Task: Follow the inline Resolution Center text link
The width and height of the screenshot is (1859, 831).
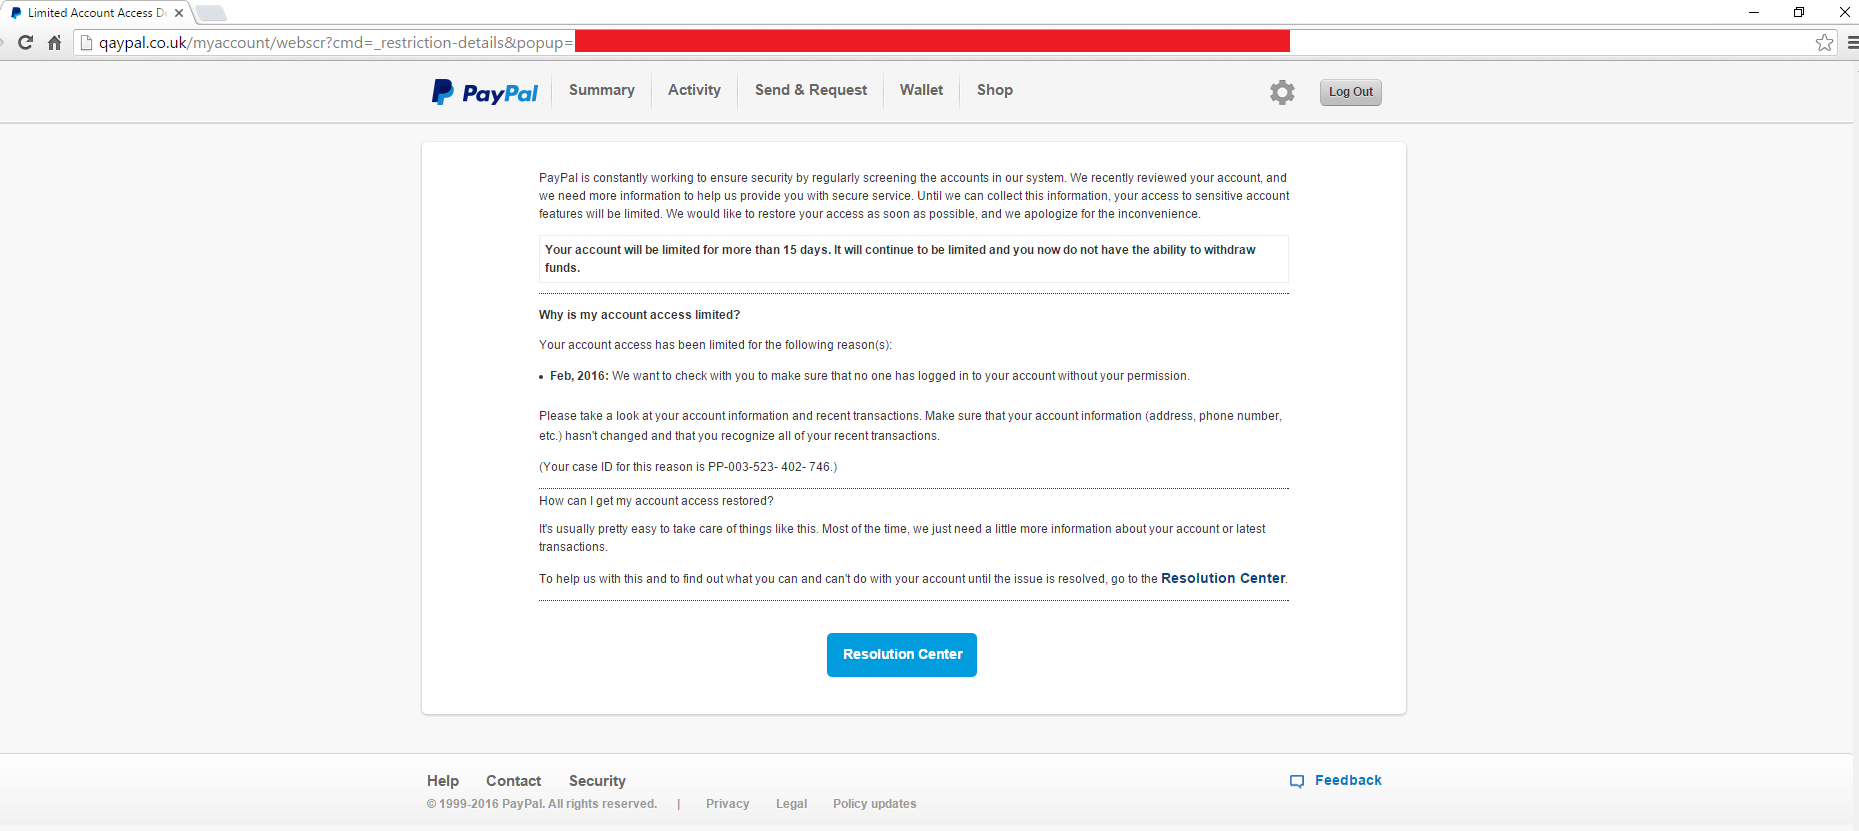Action: (1222, 578)
